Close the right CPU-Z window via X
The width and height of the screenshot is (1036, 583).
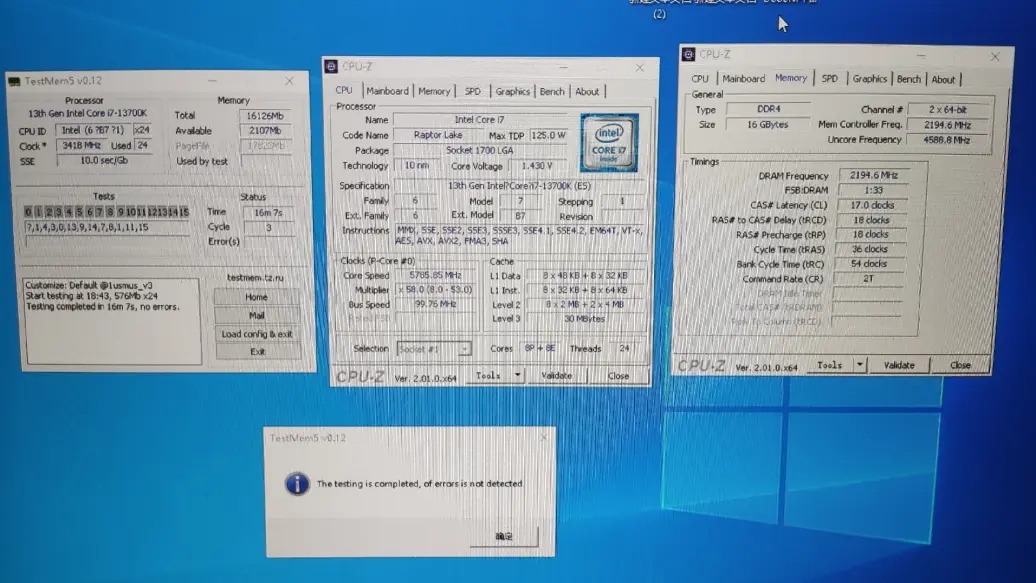click(995, 57)
